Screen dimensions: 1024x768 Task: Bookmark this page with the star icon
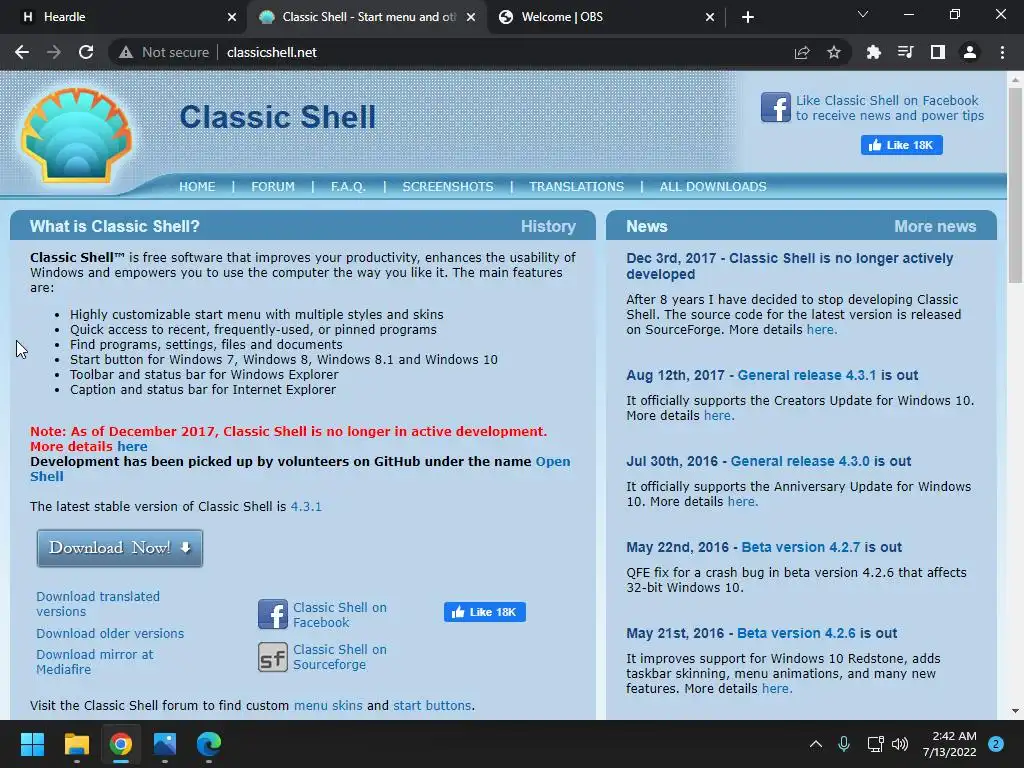(834, 52)
